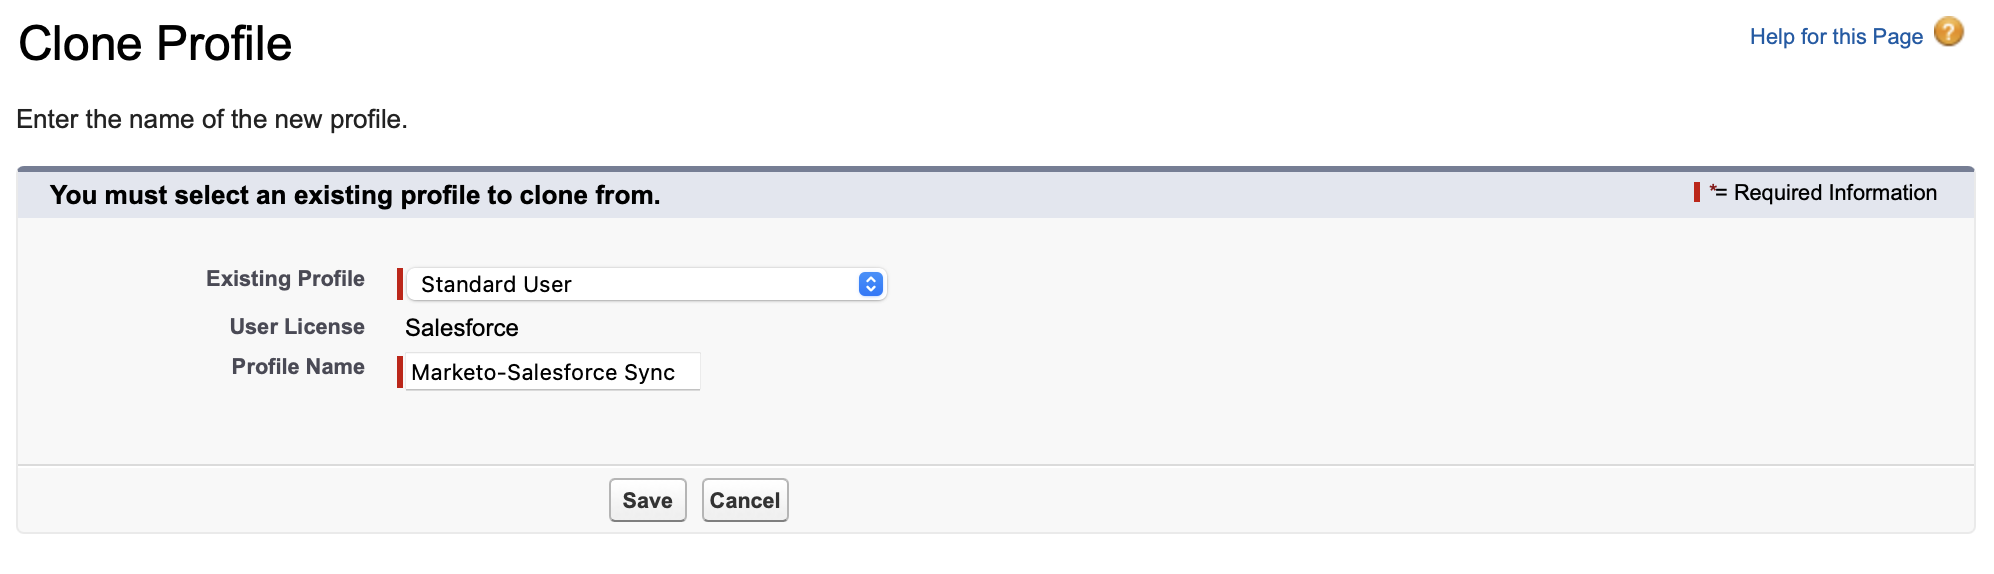Select the Salesforce user license value
The width and height of the screenshot is (1994, 574).
tap(461, 328)
